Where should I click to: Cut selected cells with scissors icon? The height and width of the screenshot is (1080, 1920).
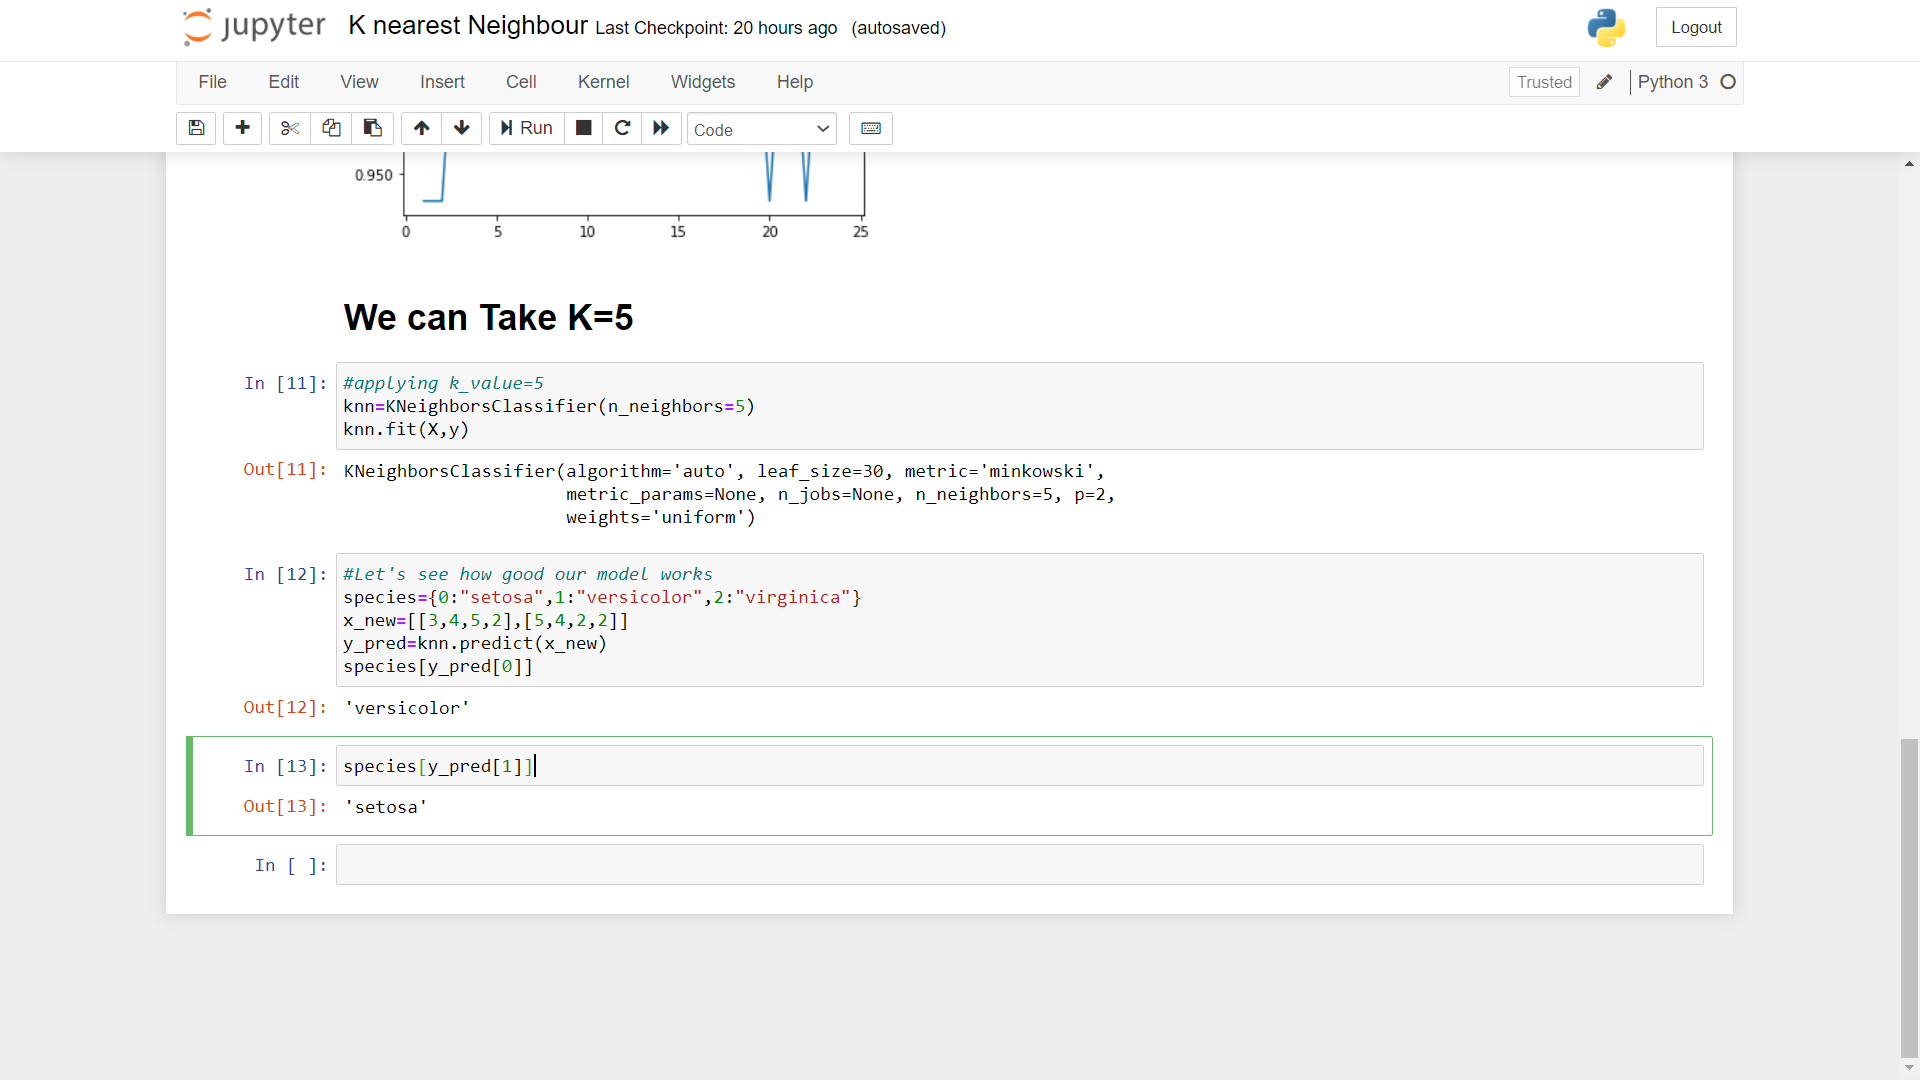[x=290, y=128]
